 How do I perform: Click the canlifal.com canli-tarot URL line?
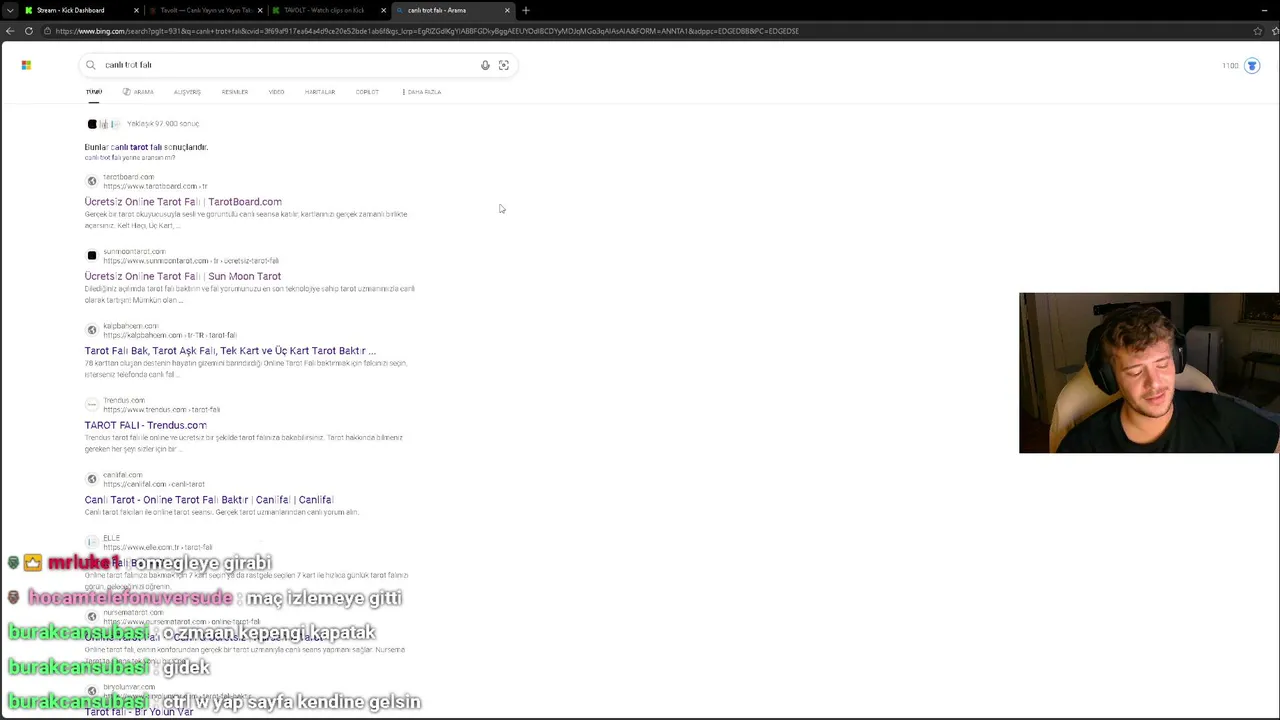click(x=153, y=484)
